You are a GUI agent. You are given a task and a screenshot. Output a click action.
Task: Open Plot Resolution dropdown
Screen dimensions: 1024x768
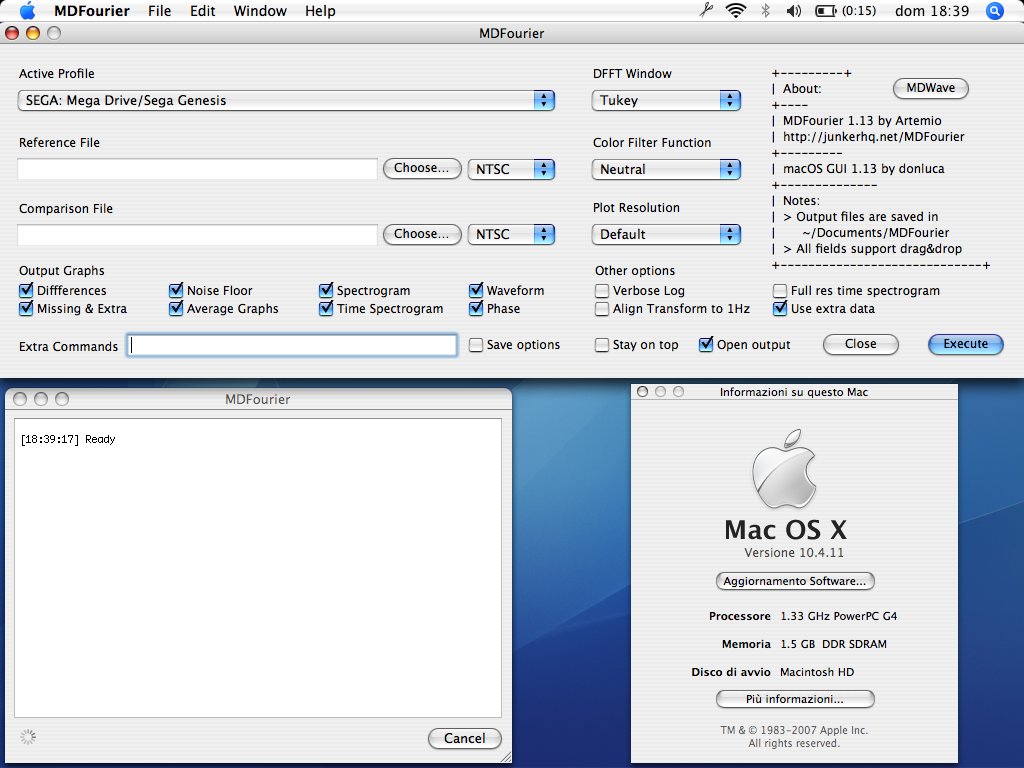666,234
